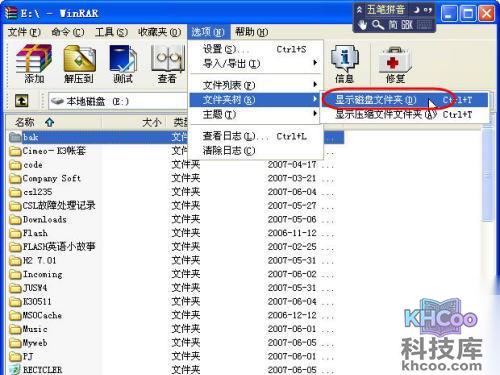Click the 本地磁盘 (E:) address bar
500x375 pixels.
[x=117, y=101]
